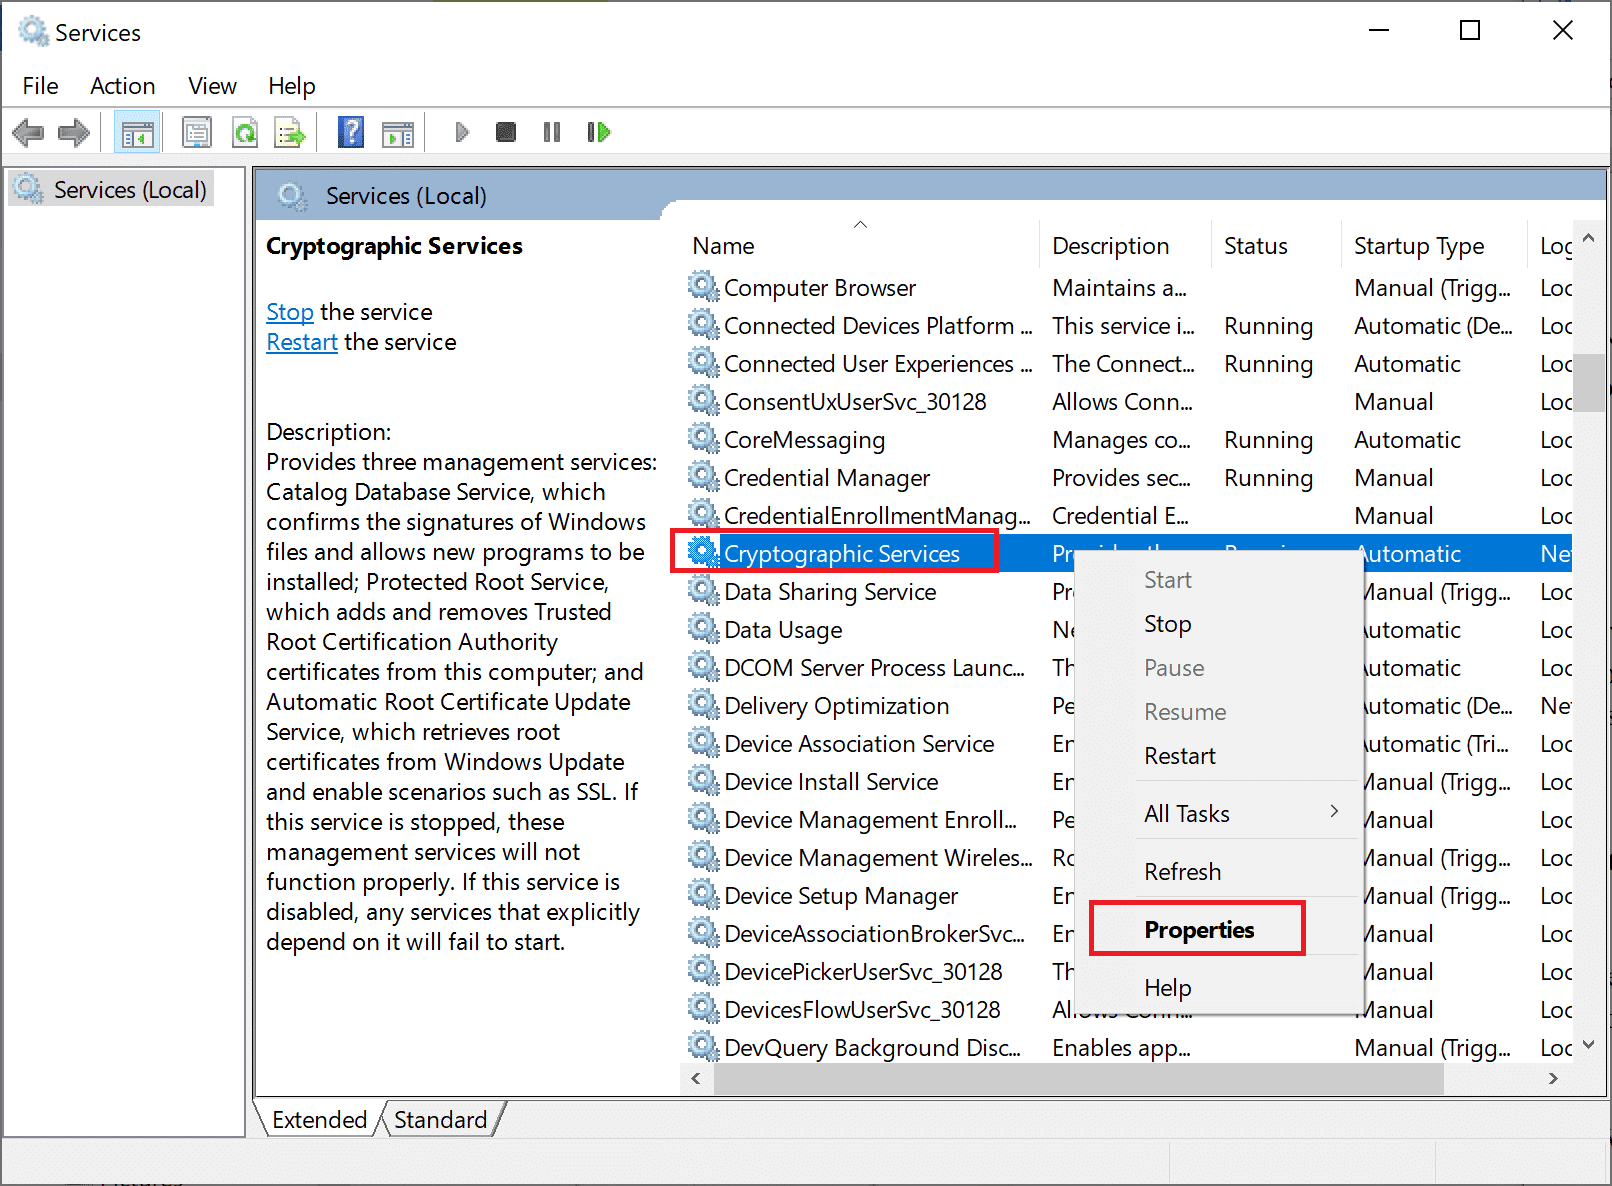Expand the All Tasks submenu
1612x1186 pixels.
[x=1187, y=813]
